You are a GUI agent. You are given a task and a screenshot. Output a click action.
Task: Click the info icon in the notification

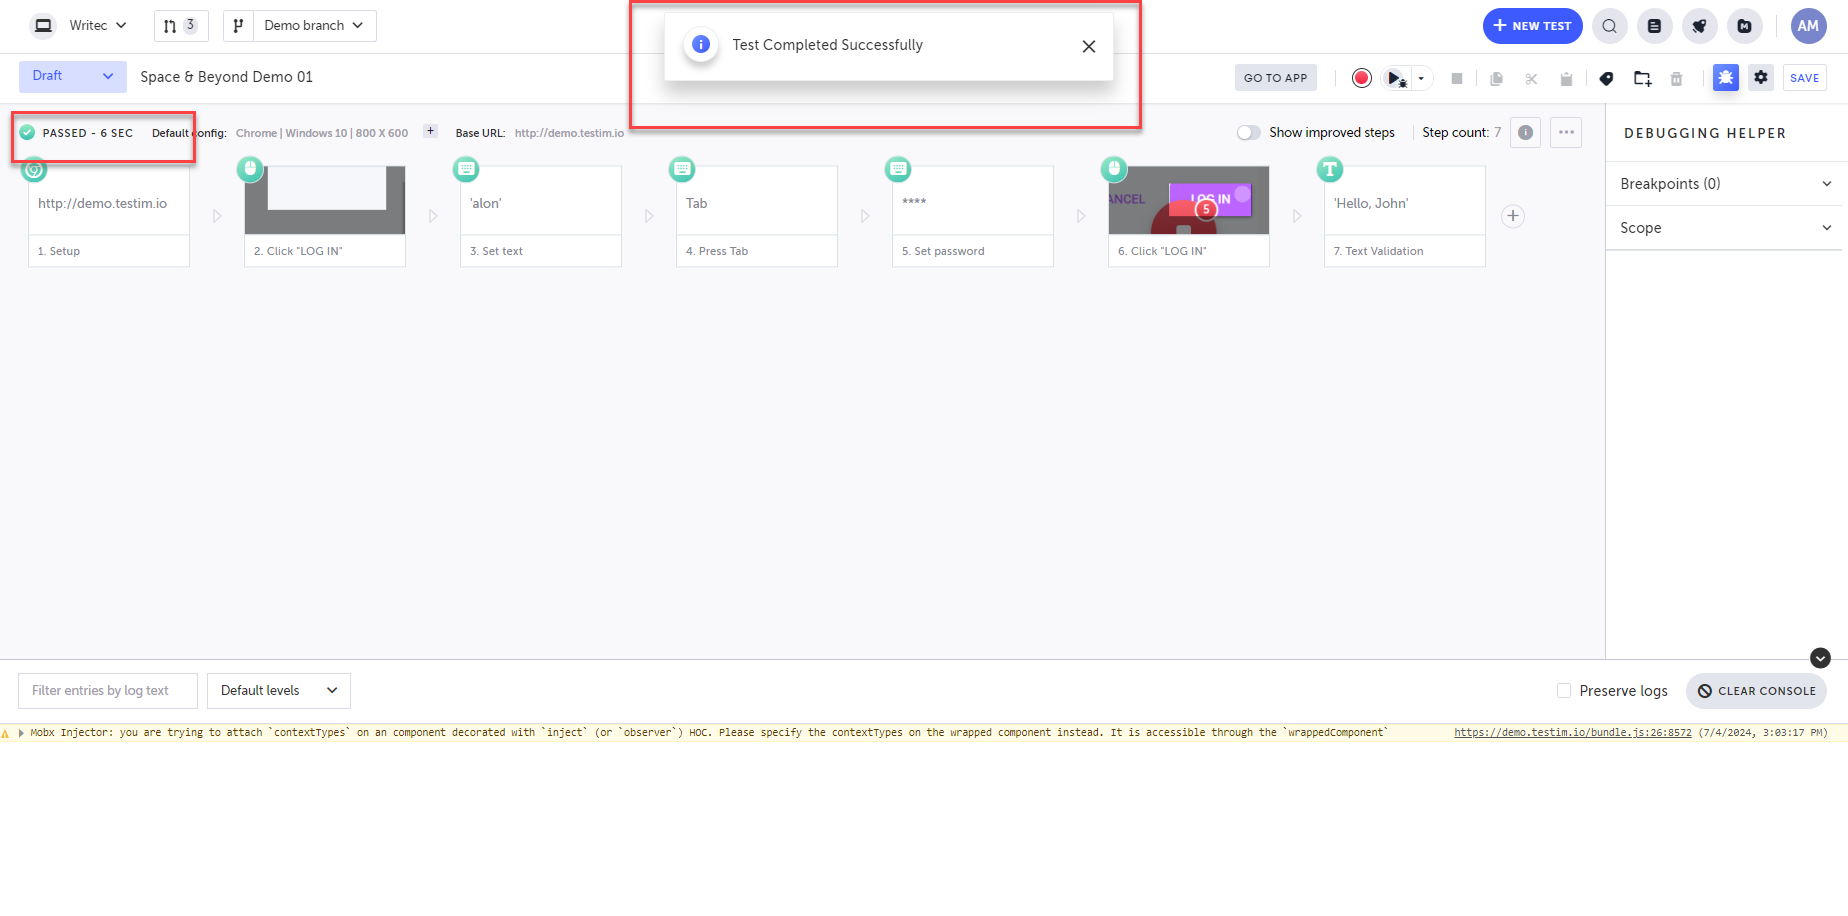701,44
